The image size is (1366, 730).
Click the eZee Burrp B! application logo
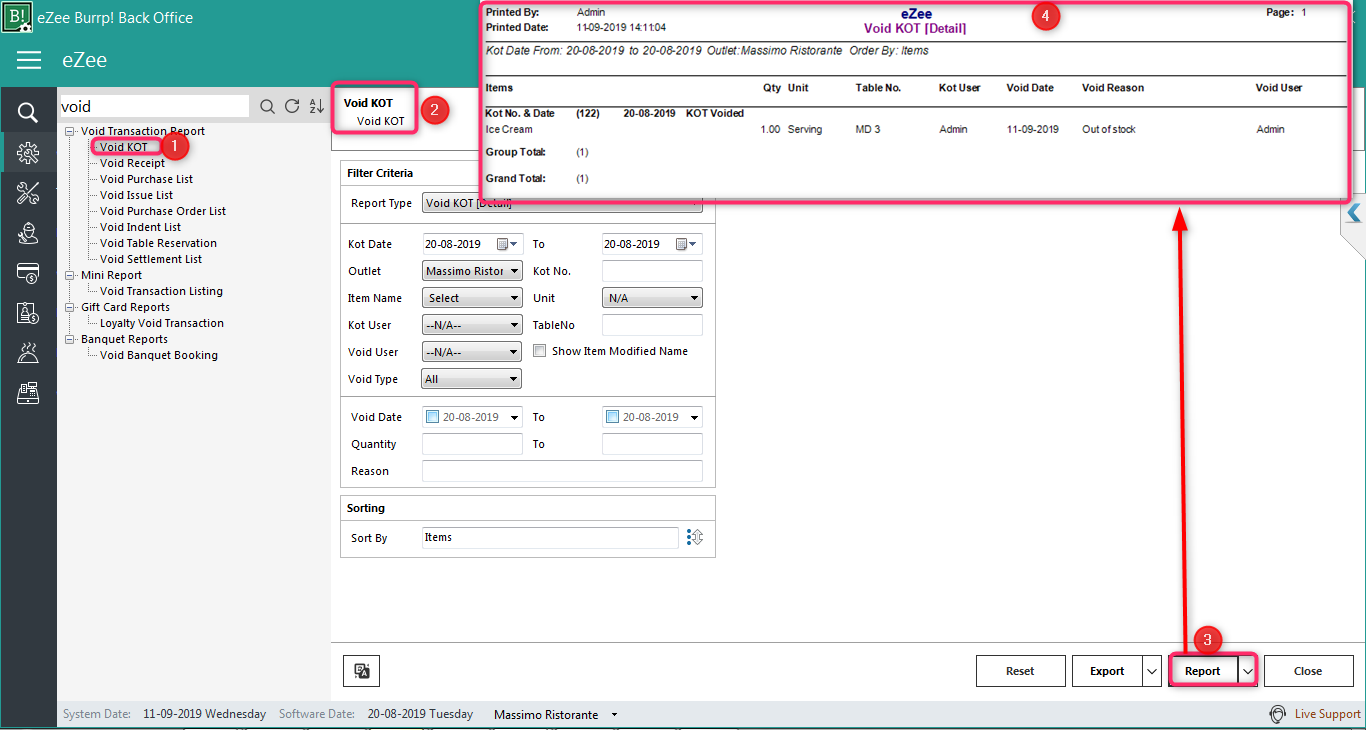pyautogui.click(x=18, y=17)
